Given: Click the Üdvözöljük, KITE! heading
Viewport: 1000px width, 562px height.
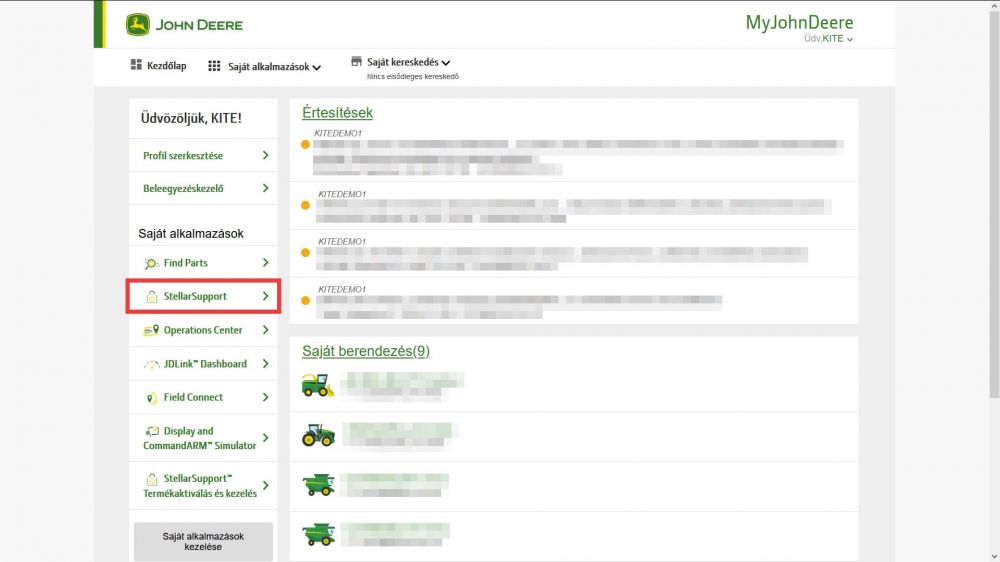Looking at the screenshot, I should (191, 118).
